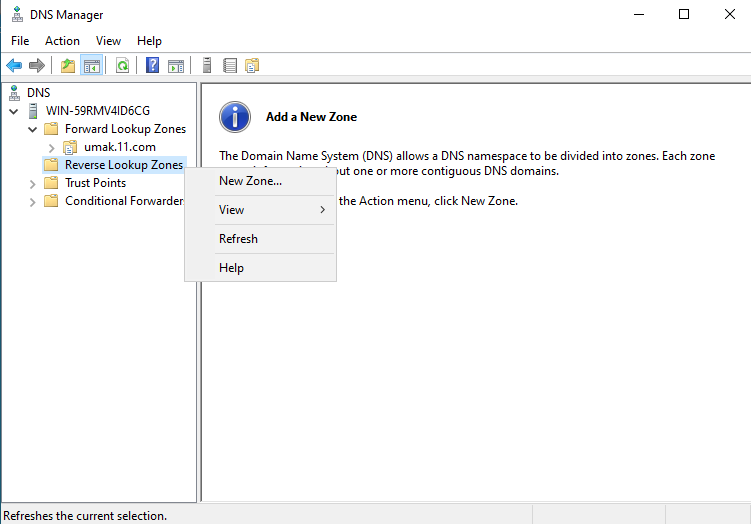The width and height of the screenshot is (751, 524).
Task: Click the DNS root node icon
Action: pos(14,93)
